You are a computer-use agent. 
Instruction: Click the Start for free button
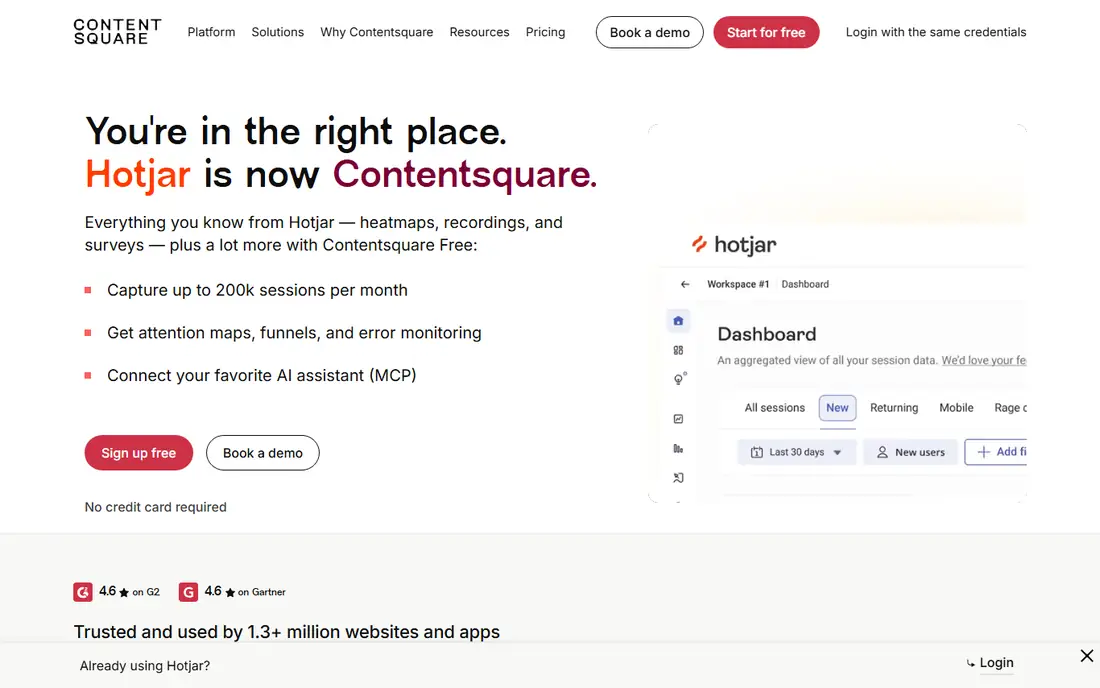point(766,32)
